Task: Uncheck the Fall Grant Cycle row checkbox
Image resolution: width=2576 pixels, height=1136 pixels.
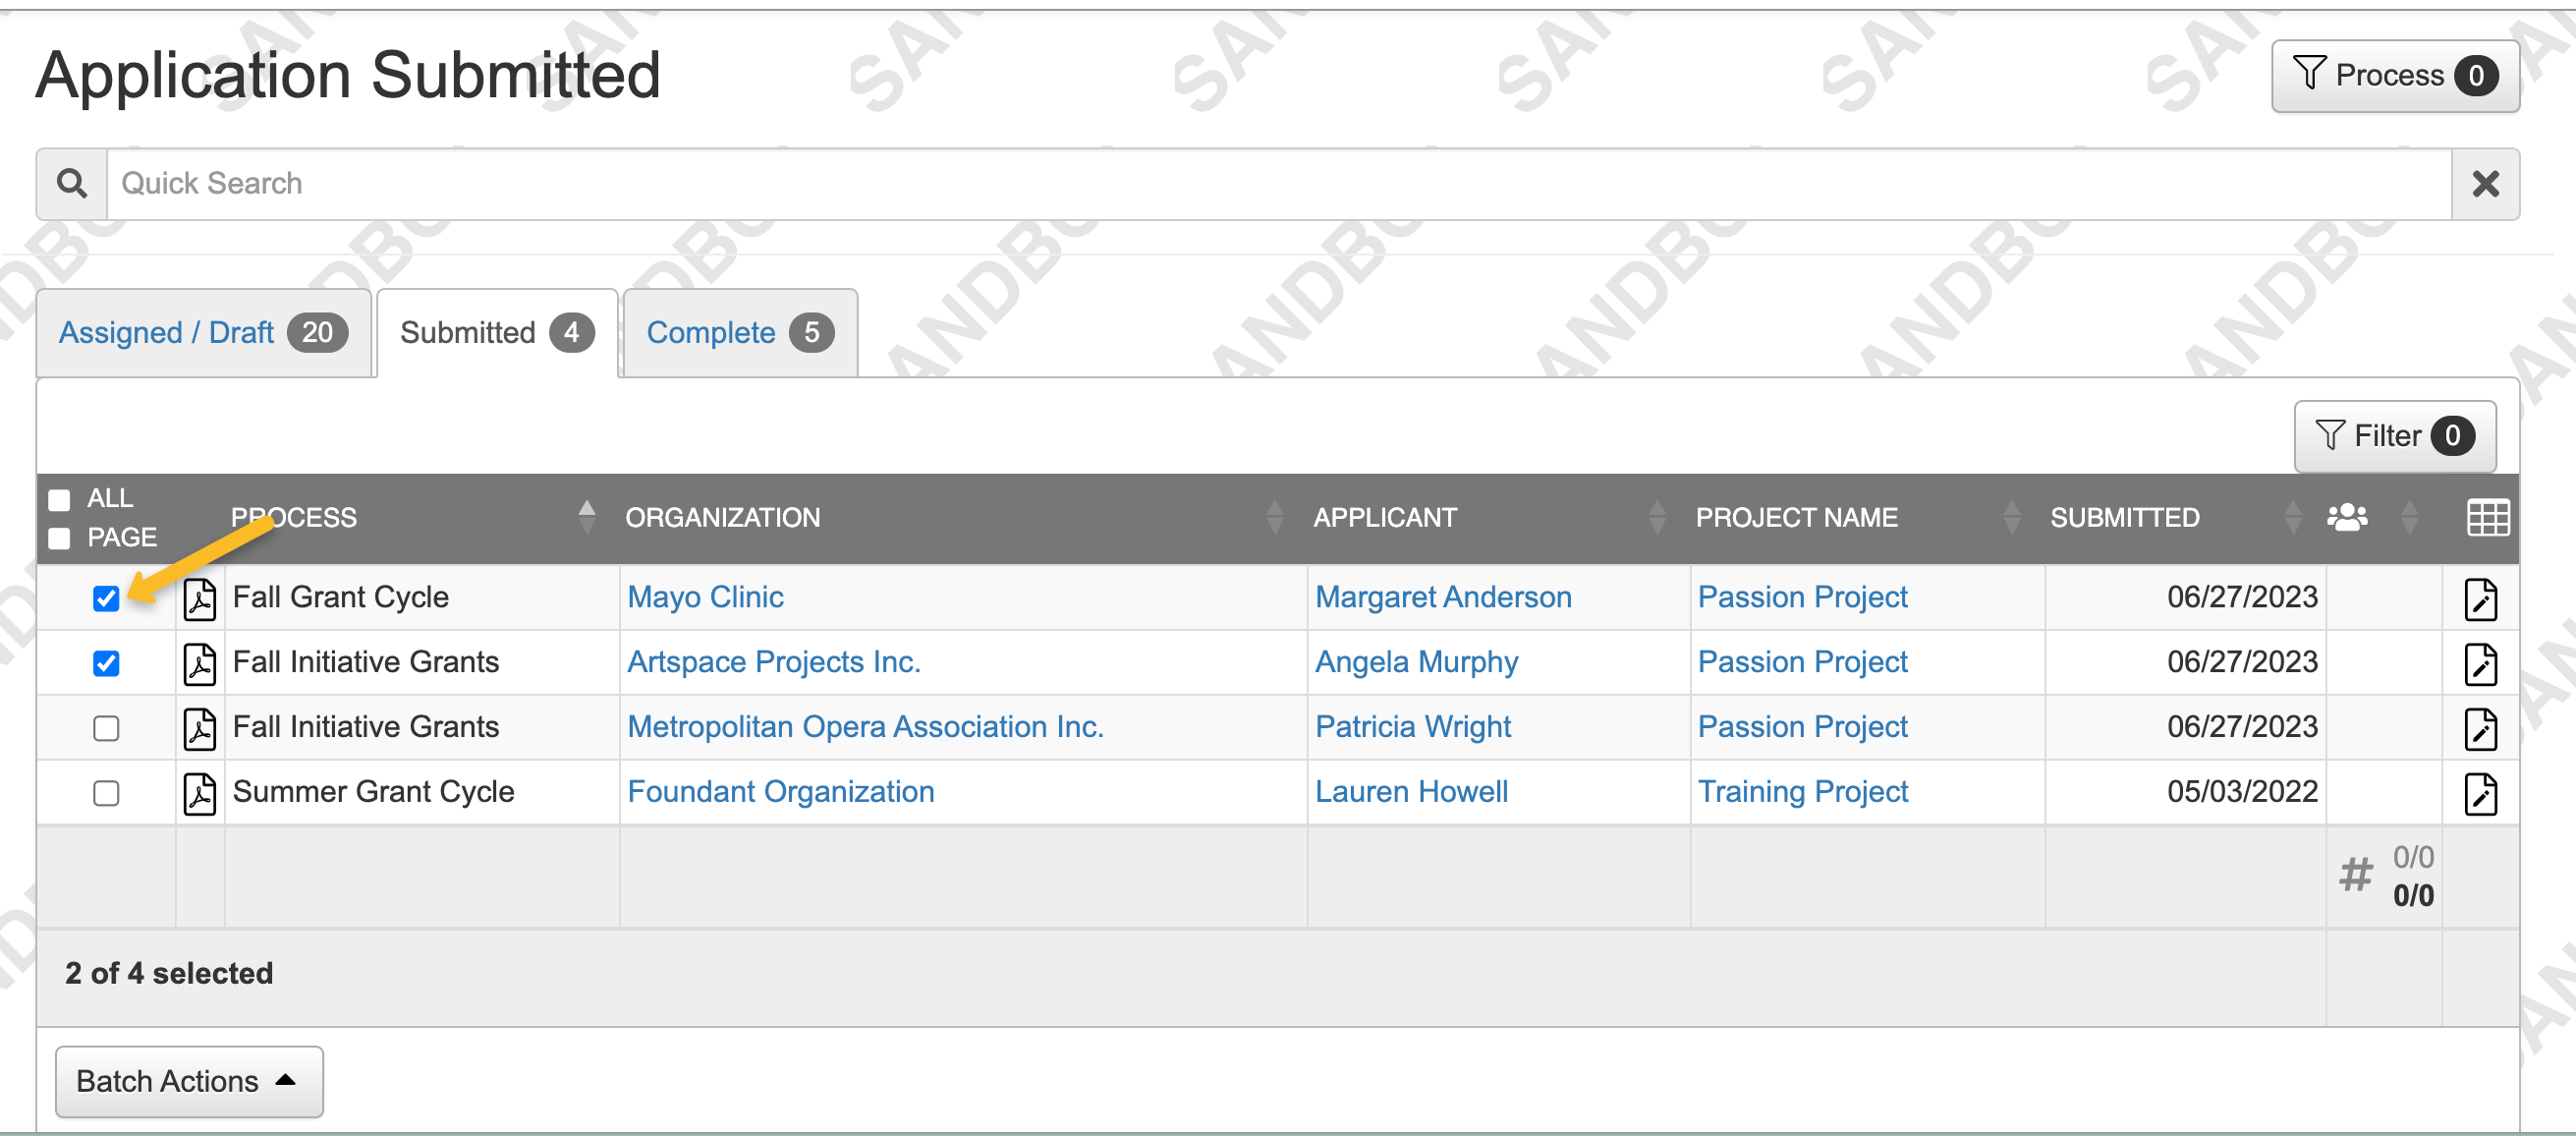Action: (x=106, y=597)
